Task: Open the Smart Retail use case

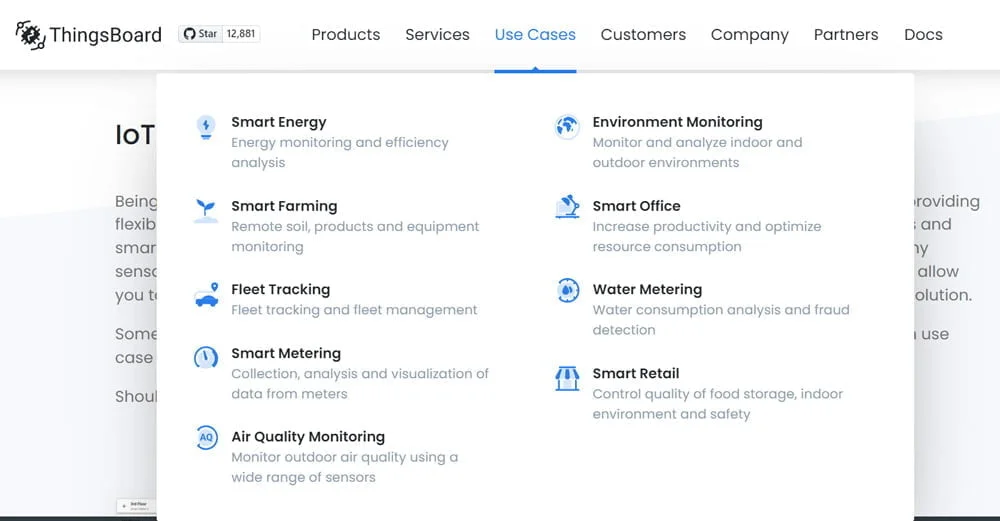Action: (x=636, y=374)
